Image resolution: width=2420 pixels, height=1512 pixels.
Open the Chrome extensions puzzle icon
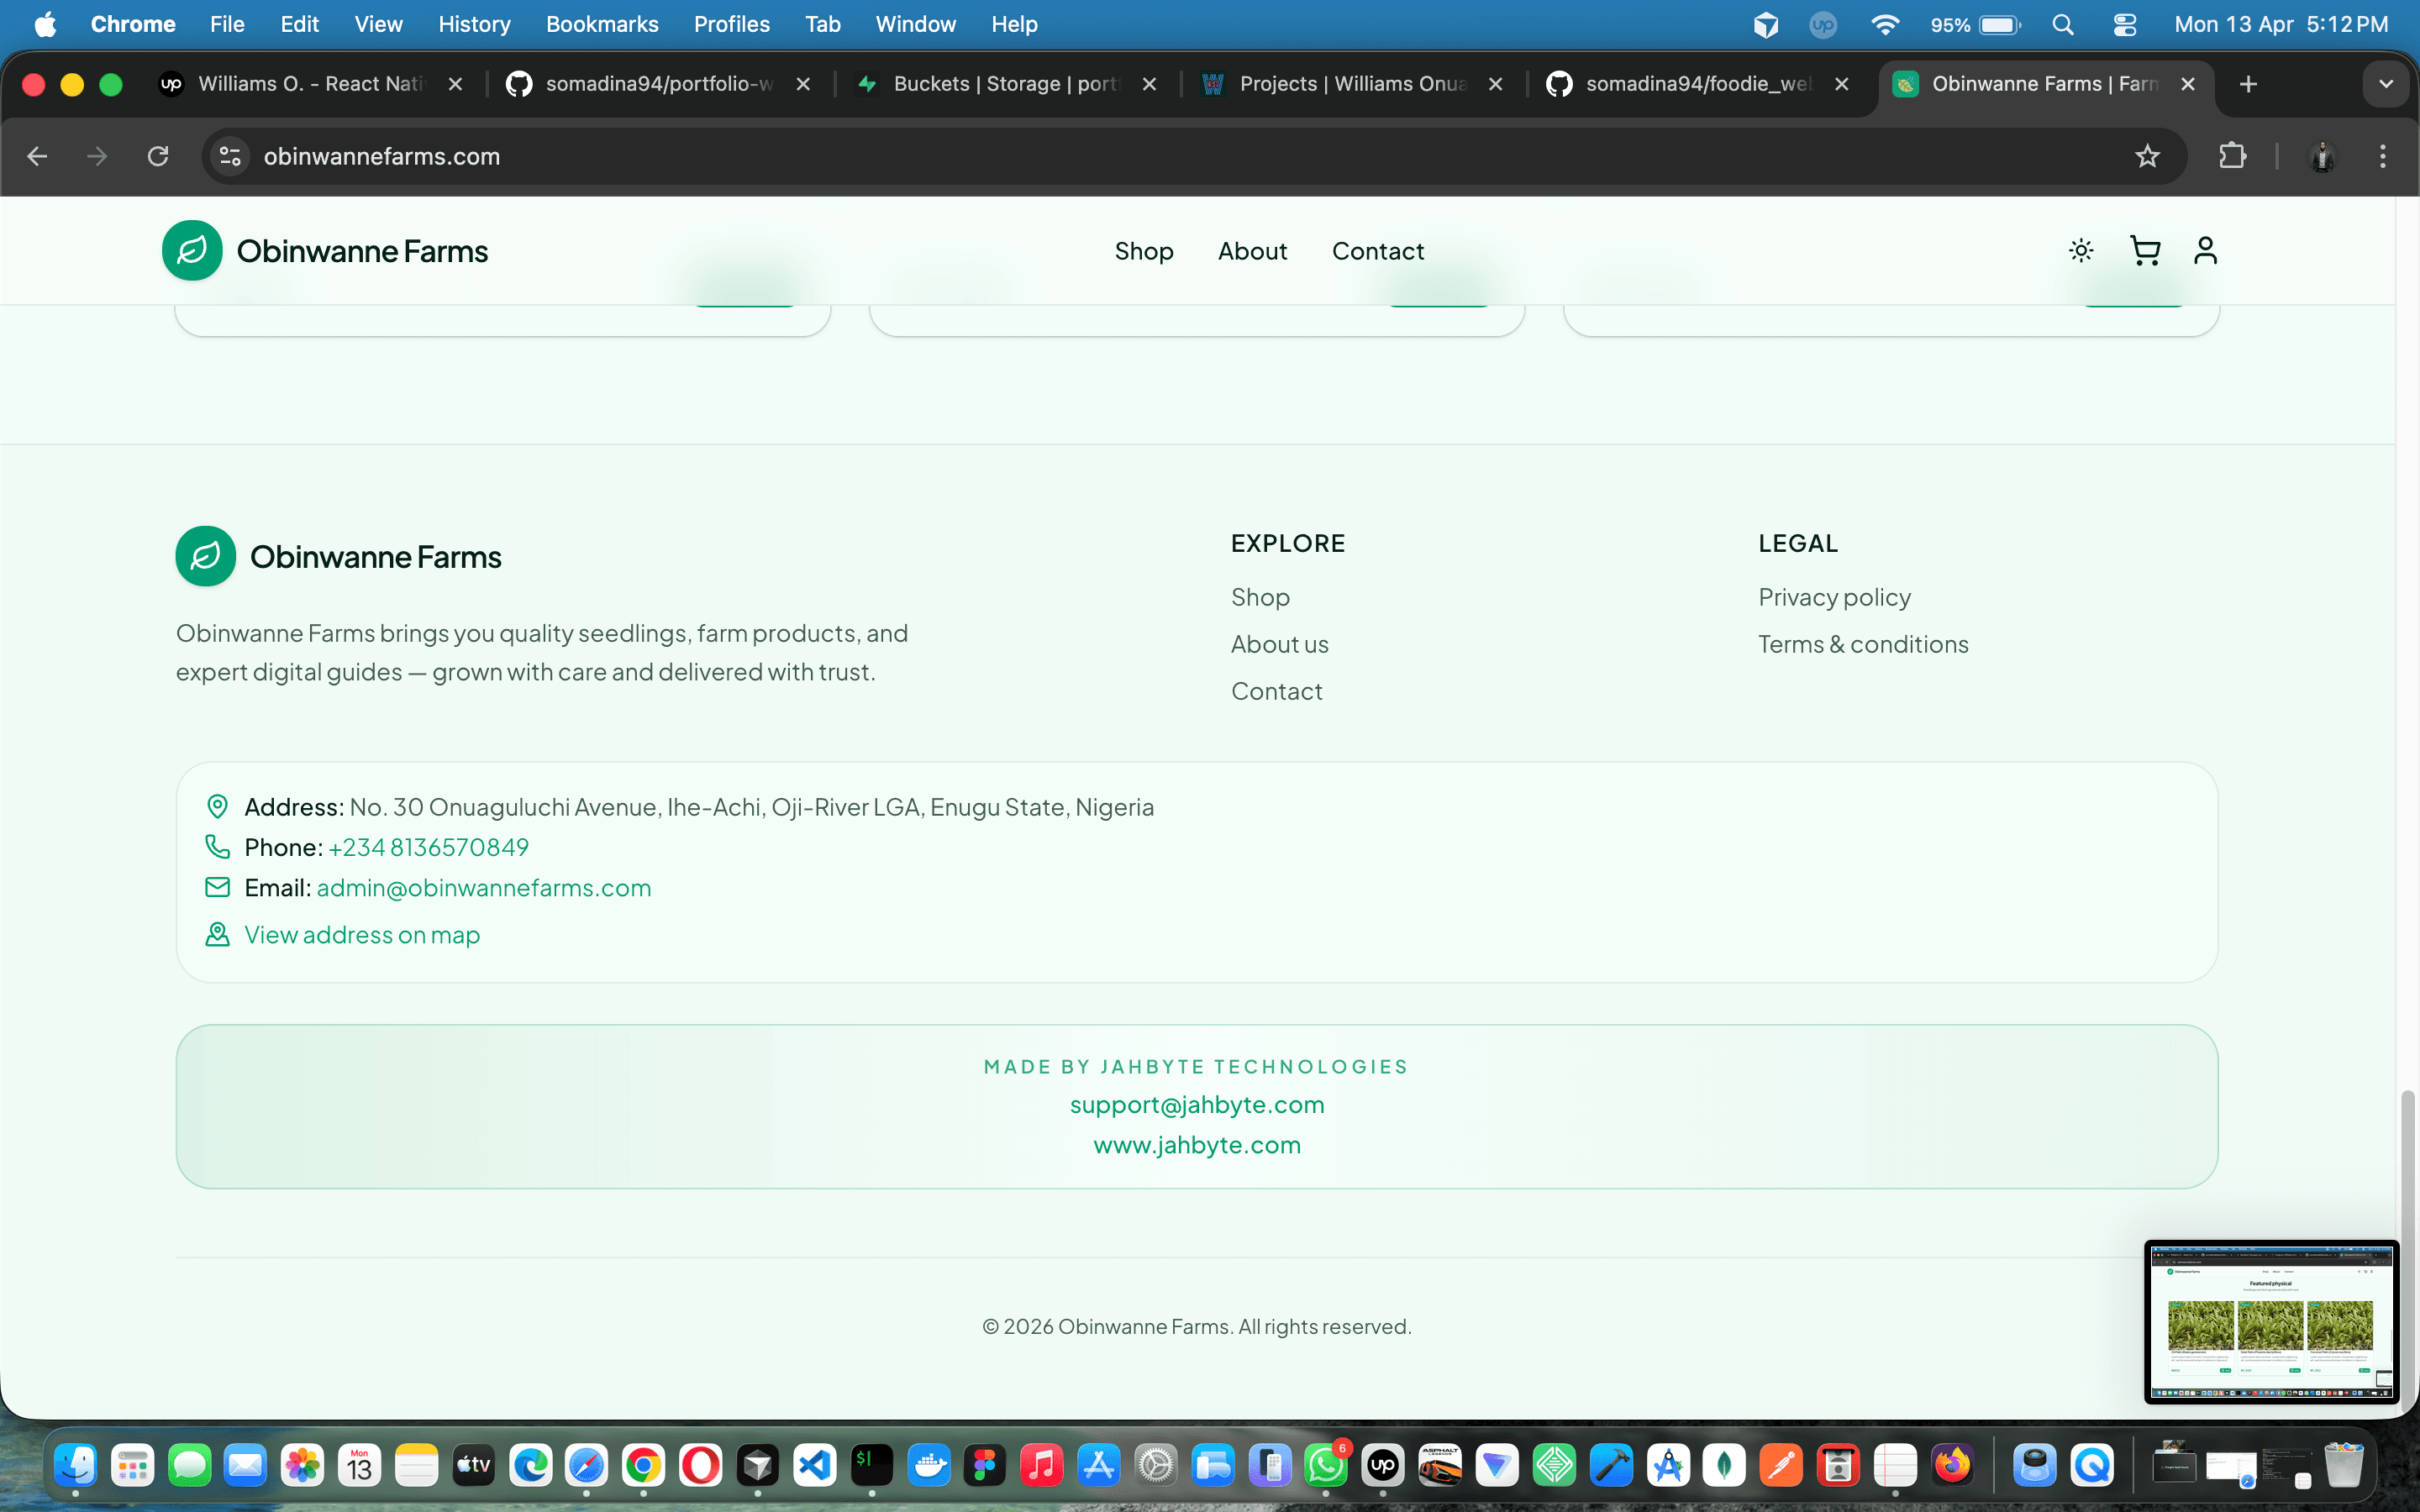click(2233, 156)
